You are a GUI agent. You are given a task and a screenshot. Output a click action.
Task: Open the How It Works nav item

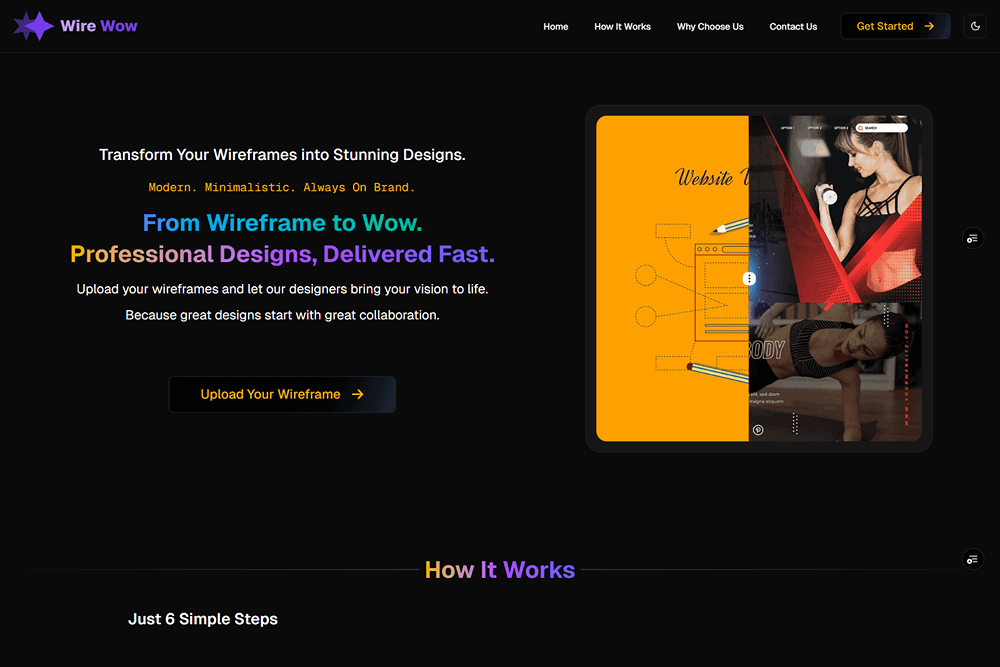622,27
